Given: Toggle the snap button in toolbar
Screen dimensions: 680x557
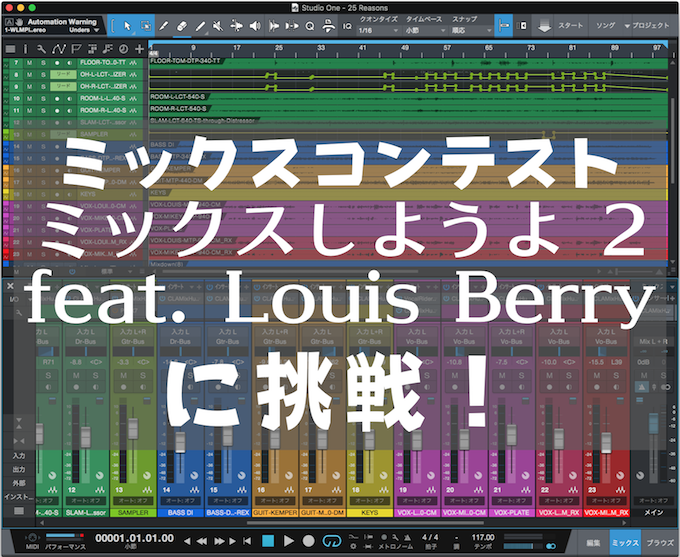Looking at the screenshot, I should click(503, 26).
